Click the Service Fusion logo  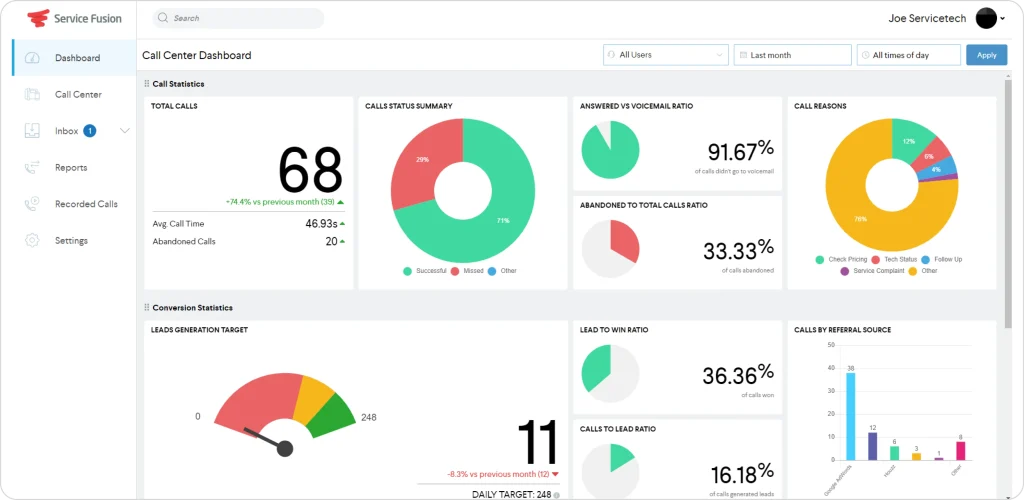click(x=74, y=18)
